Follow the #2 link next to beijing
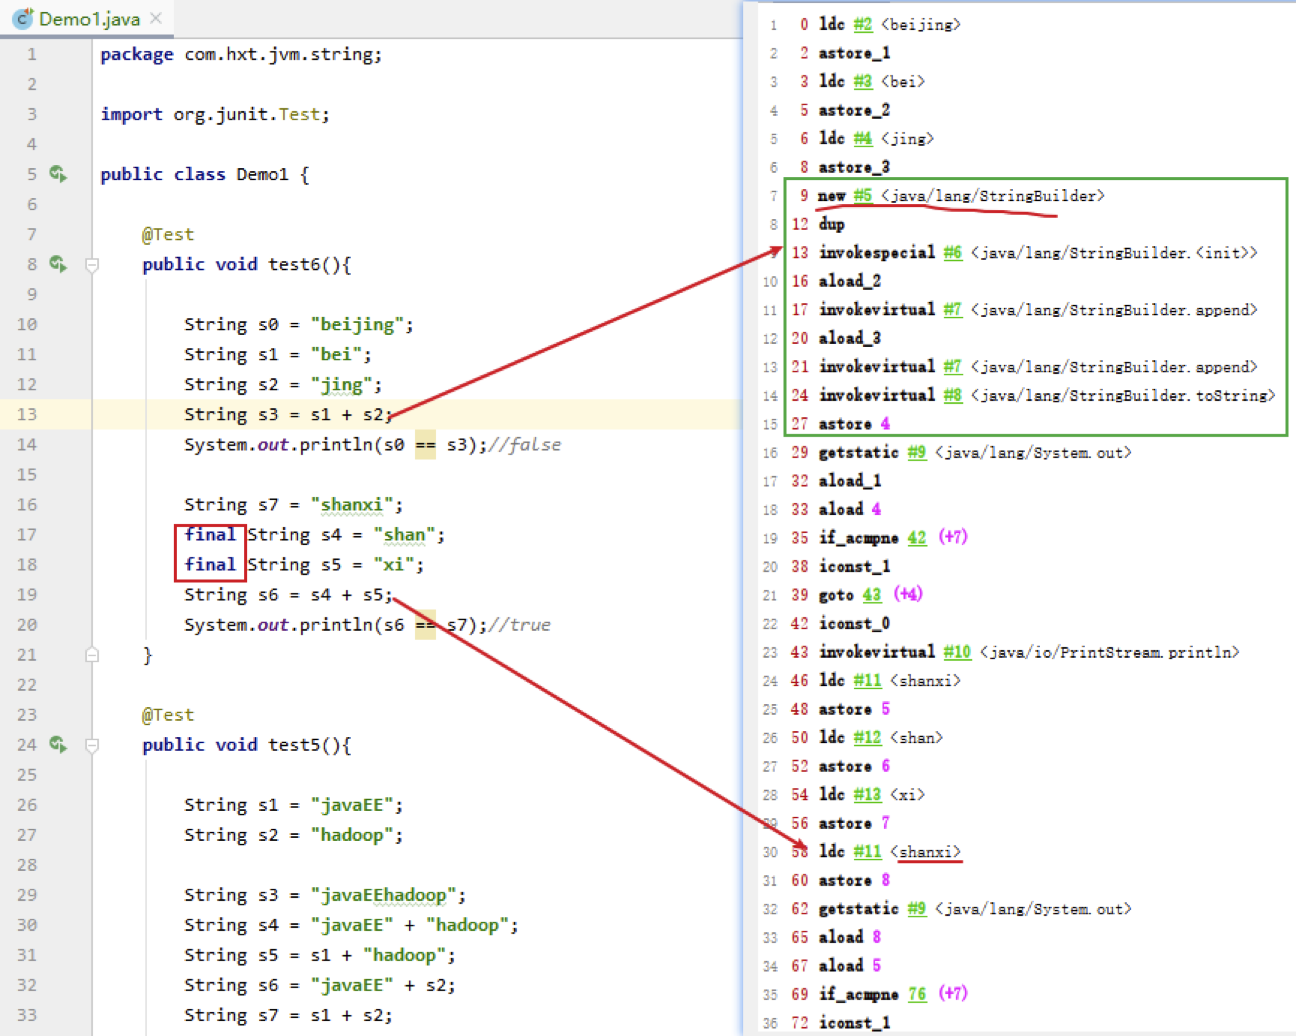 click(x=863, y=24)
